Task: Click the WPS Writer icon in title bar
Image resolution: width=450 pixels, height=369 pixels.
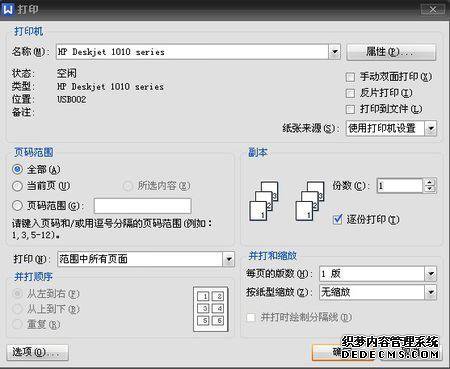Action: [7, 9]
